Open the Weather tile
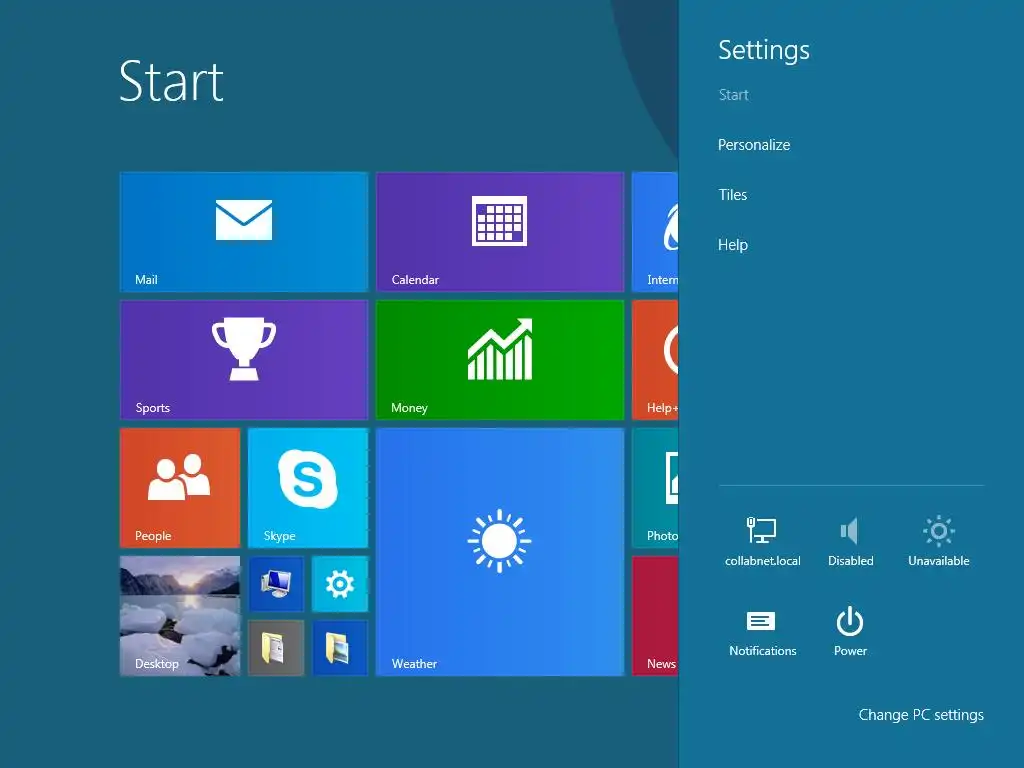 [x=500, y=552]
